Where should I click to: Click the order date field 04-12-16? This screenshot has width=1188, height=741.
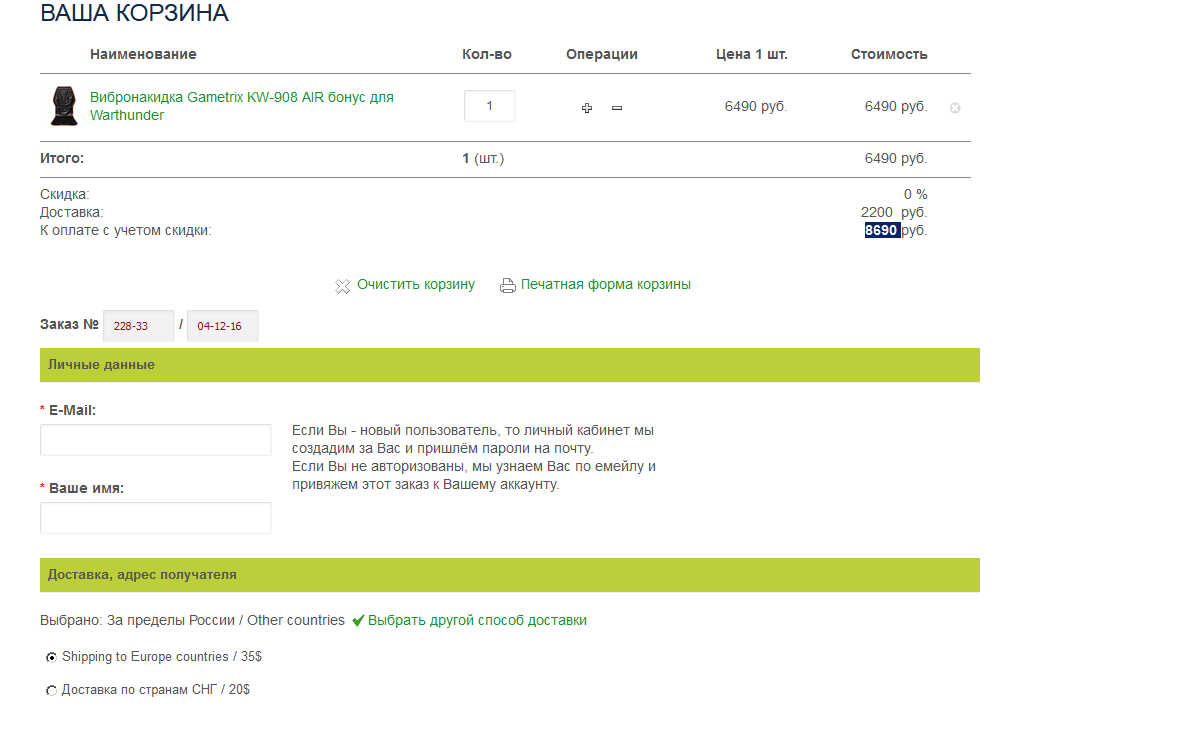(222, 326)
